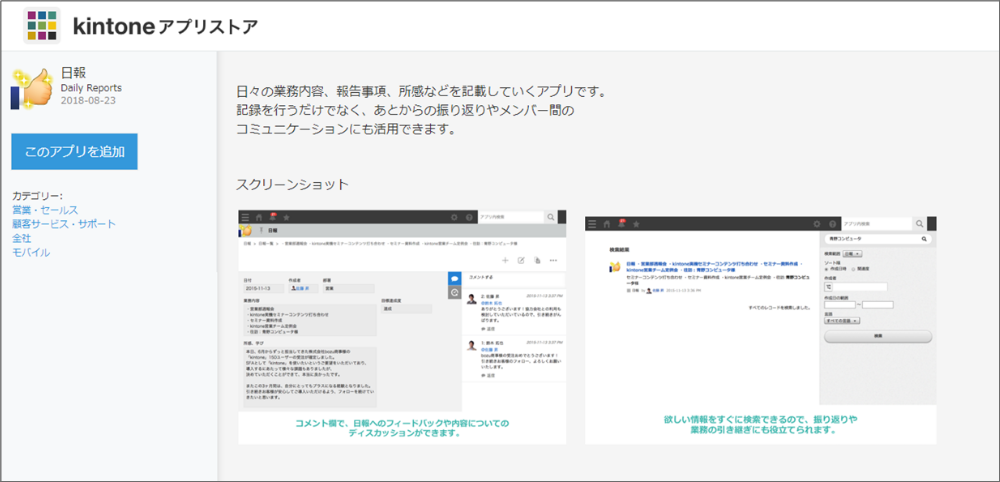
Task: Click pencil edit icon in left screenshot
Action: 521,259
